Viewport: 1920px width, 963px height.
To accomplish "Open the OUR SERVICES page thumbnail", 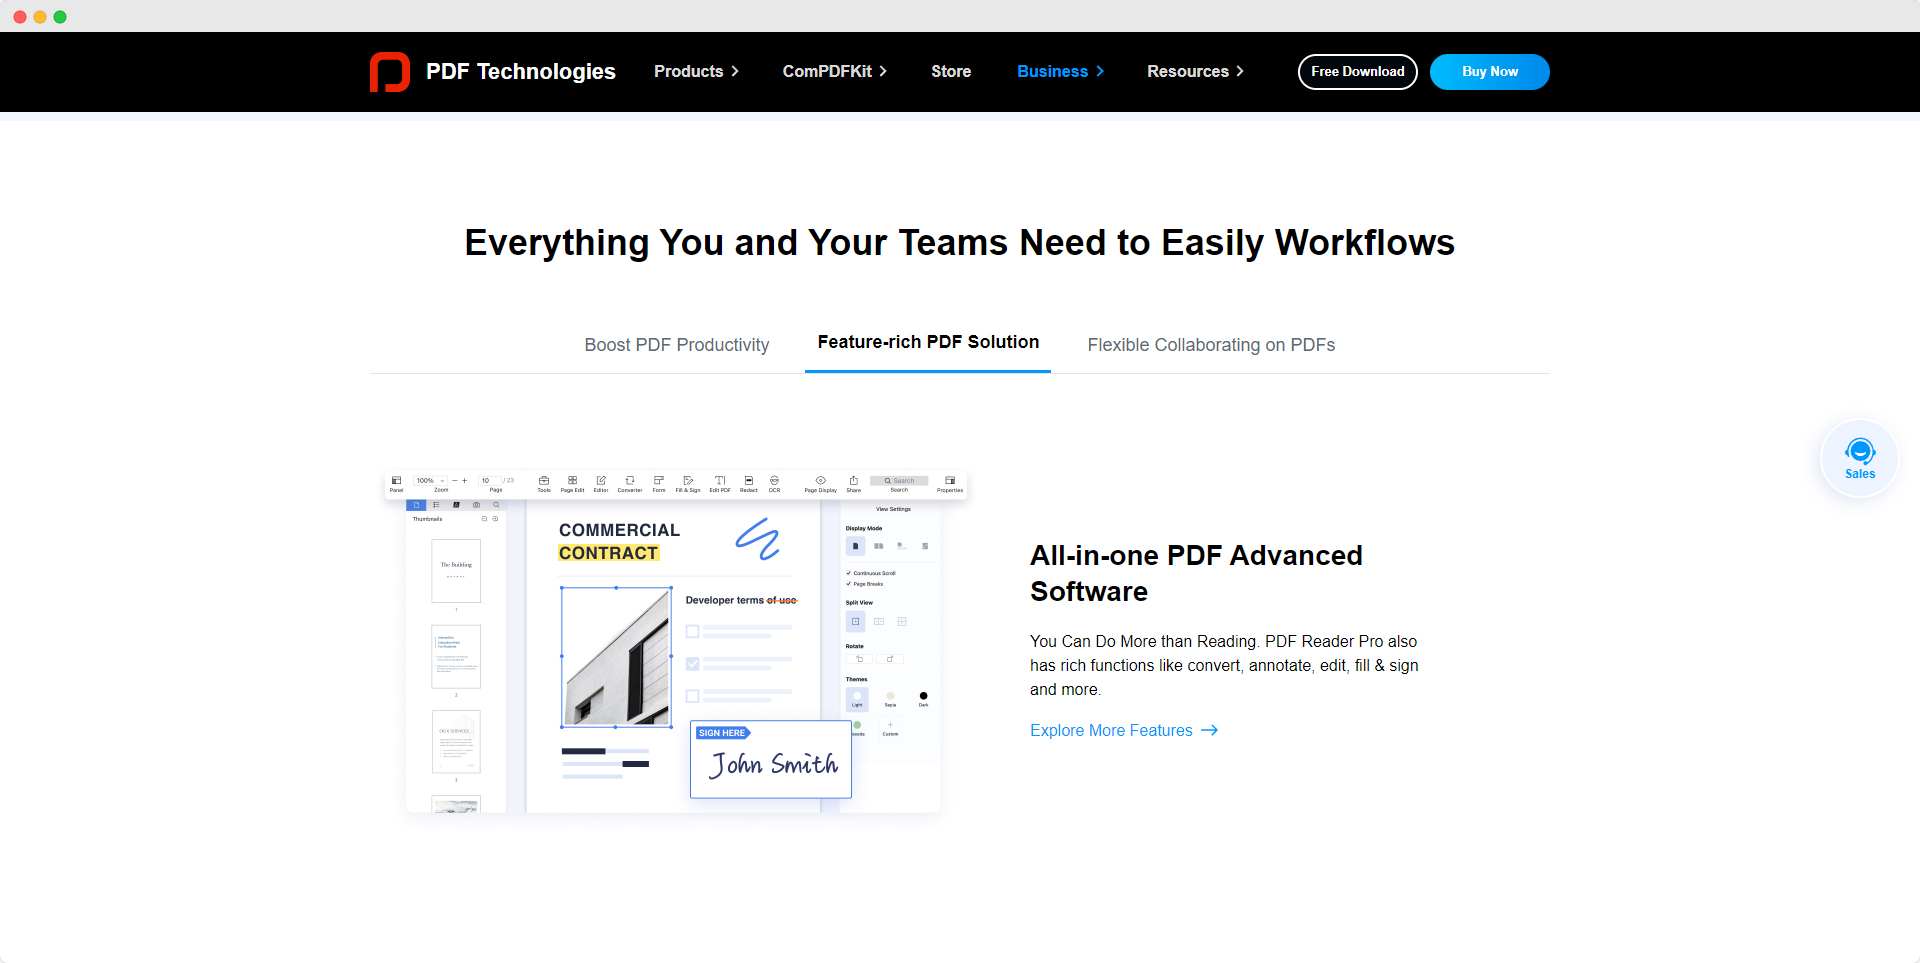I will coord(456,742).
